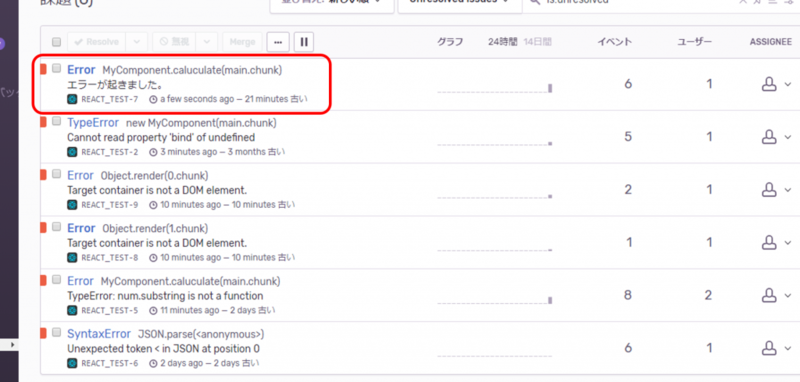Expand assignee chevron for REACT_TEST-5
The image size is (800, 382).
click(x=788, y=296)
